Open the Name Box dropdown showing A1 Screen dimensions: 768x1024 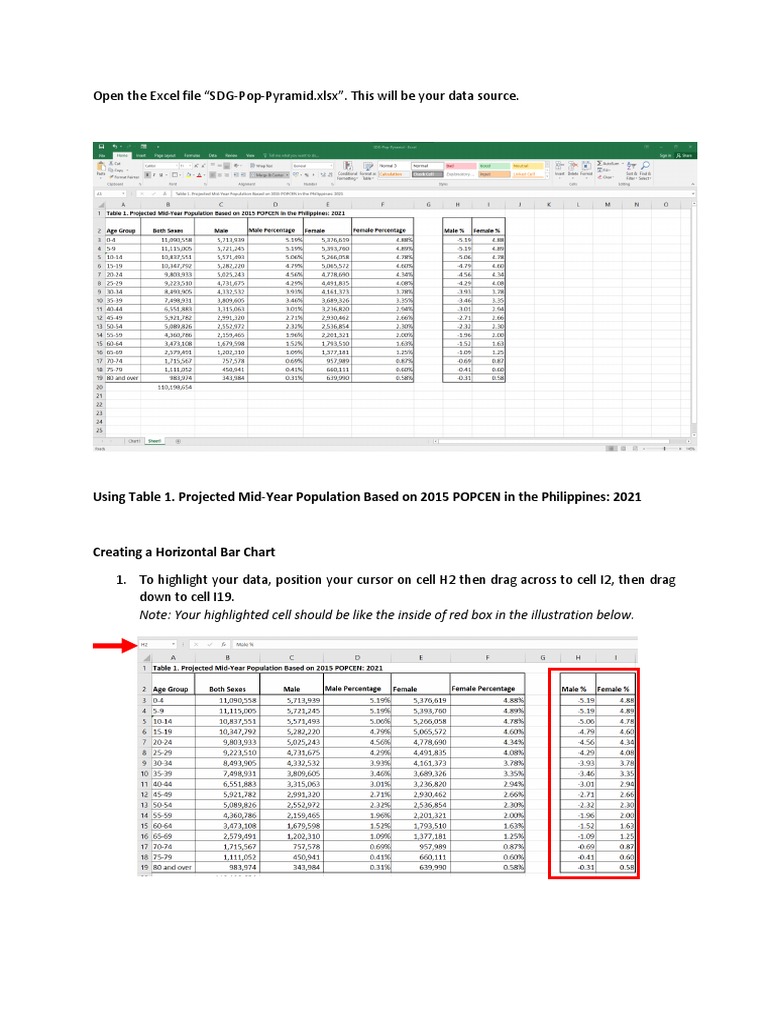[x=123, y=194]
